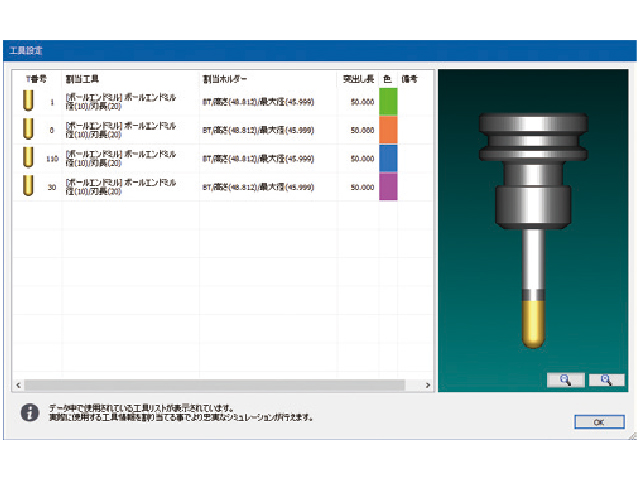Click the horizontal scrollbar right arrow
The height and width of the screenshot is (480, 640).
coord(428,385)
